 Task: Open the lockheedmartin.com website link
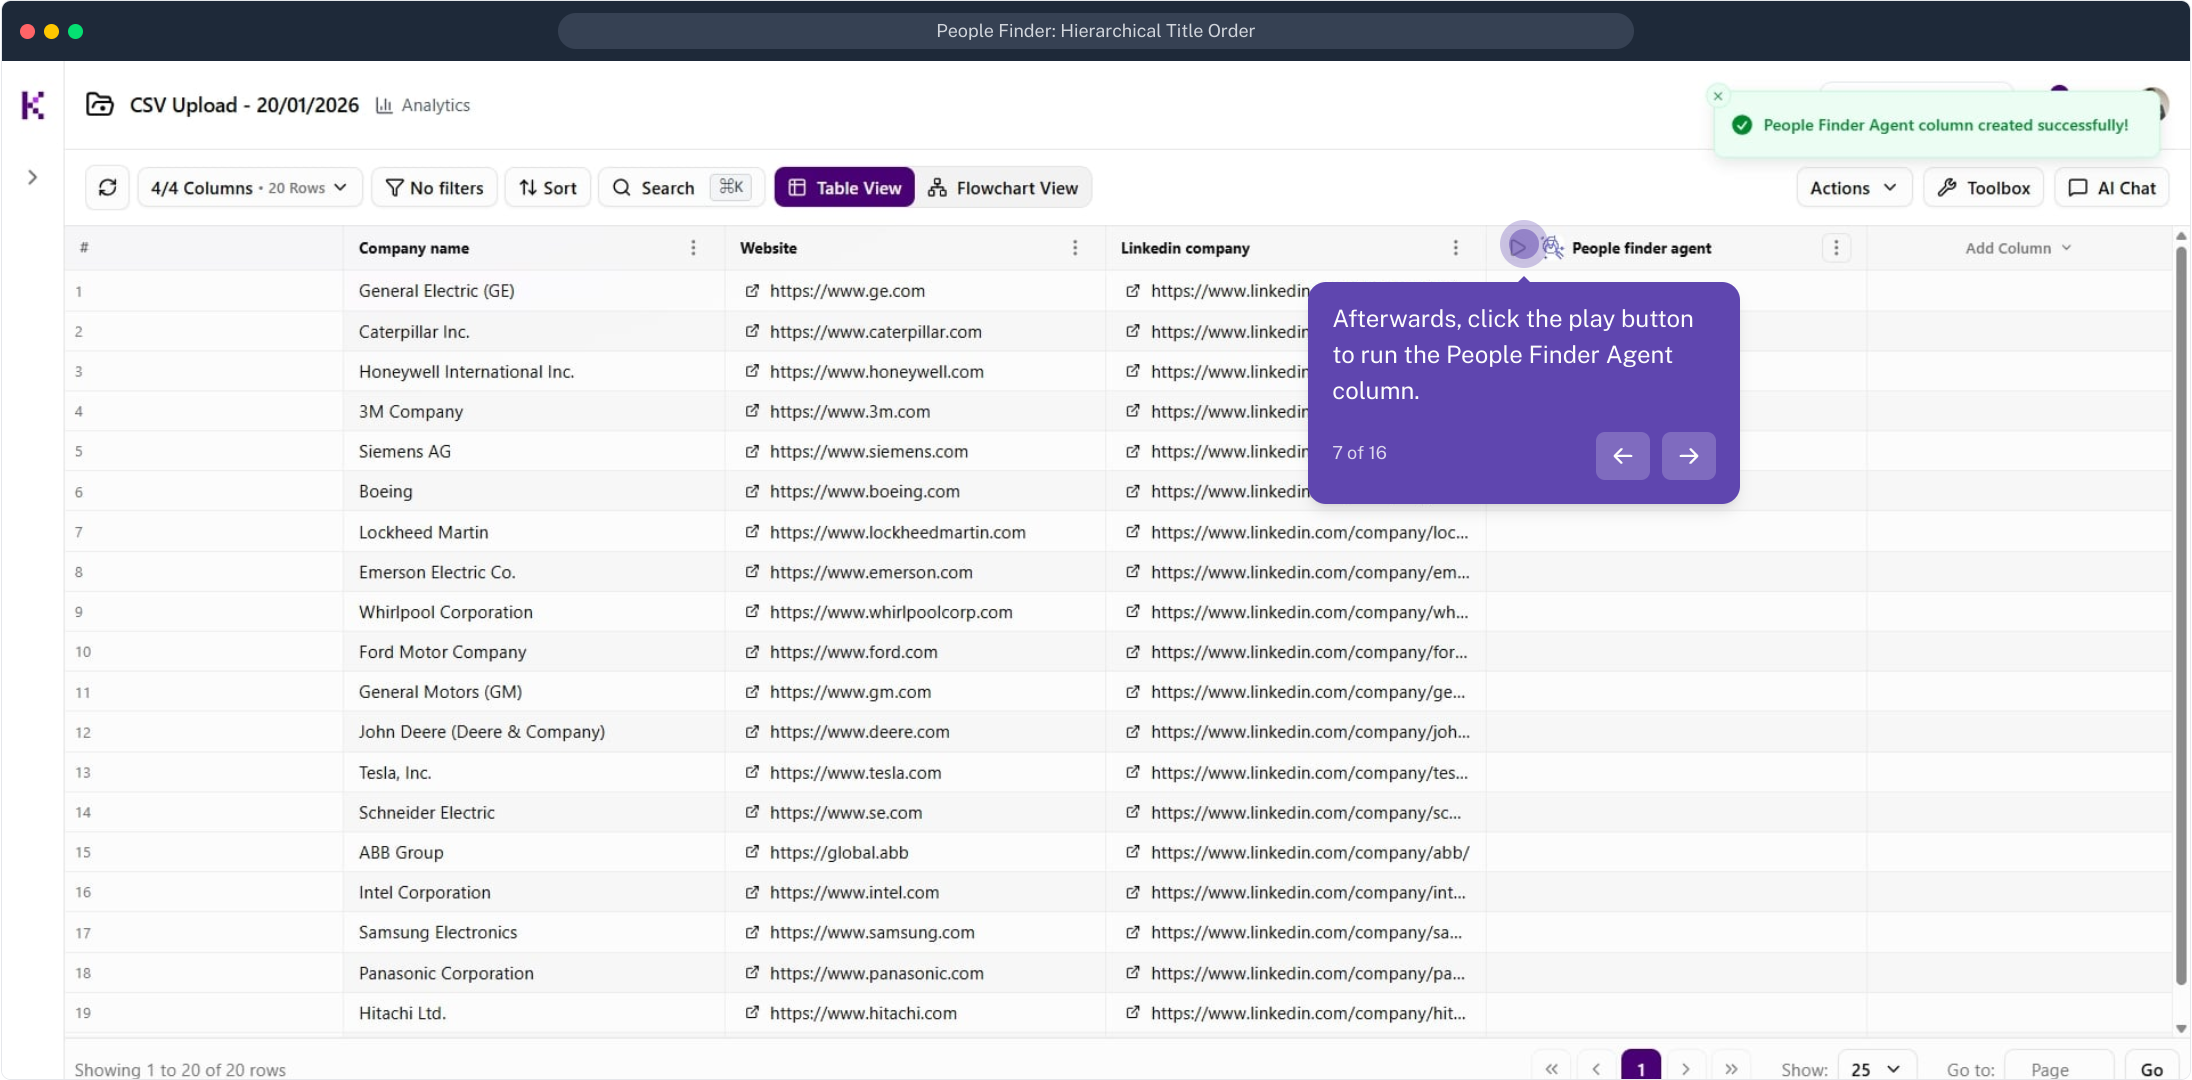[x=897, y=532]
